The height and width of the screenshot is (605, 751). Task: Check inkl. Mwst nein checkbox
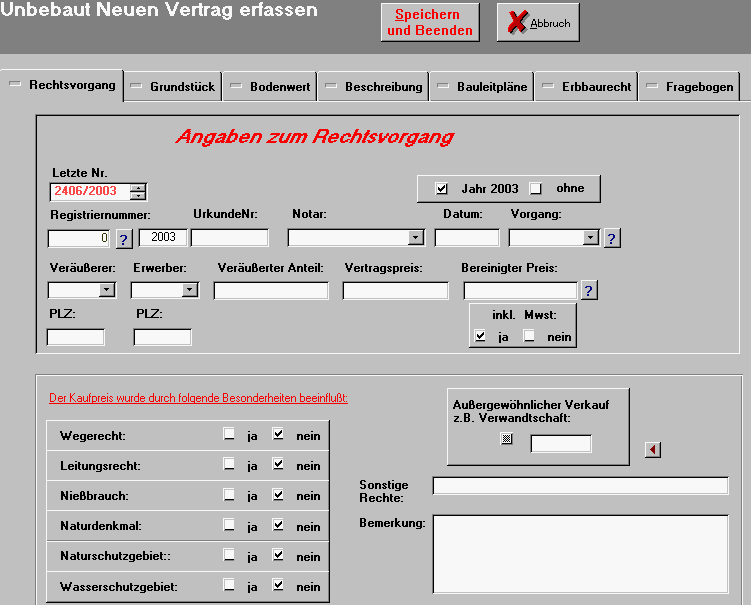[529, 336]
